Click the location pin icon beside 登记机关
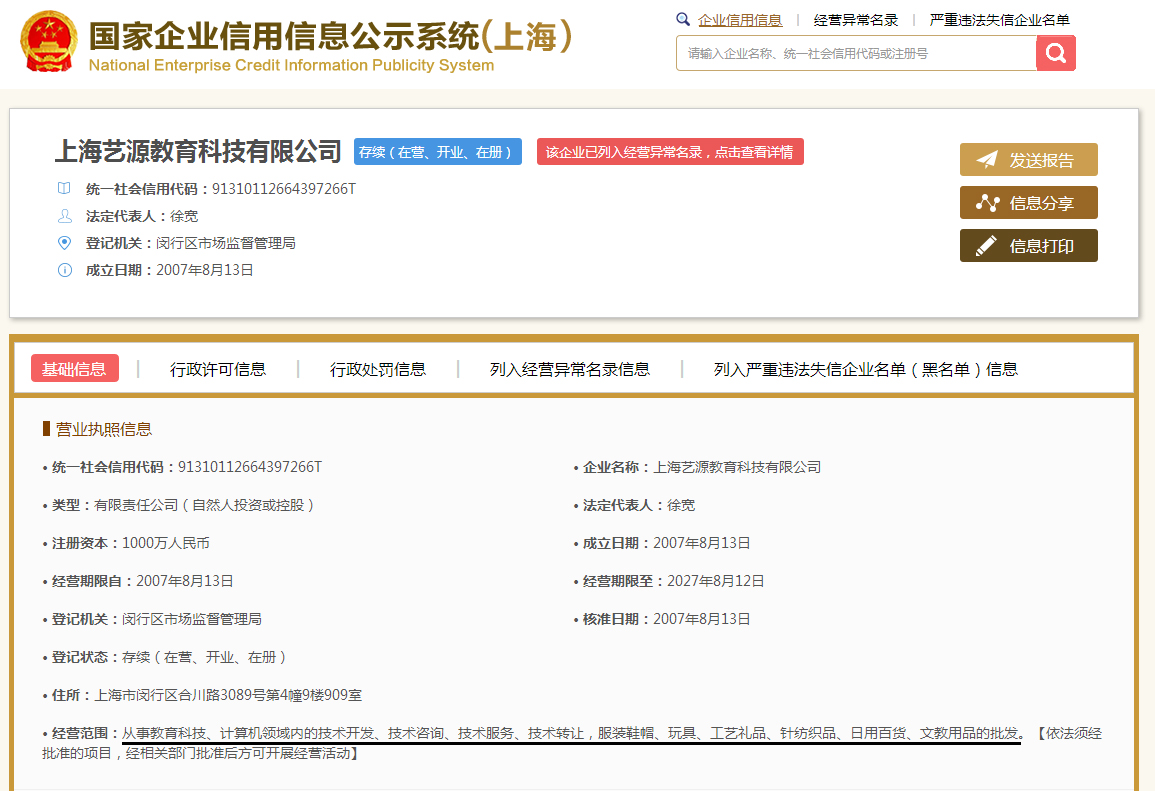Viewport: 1155px width, 791px height. coord(65,243)
